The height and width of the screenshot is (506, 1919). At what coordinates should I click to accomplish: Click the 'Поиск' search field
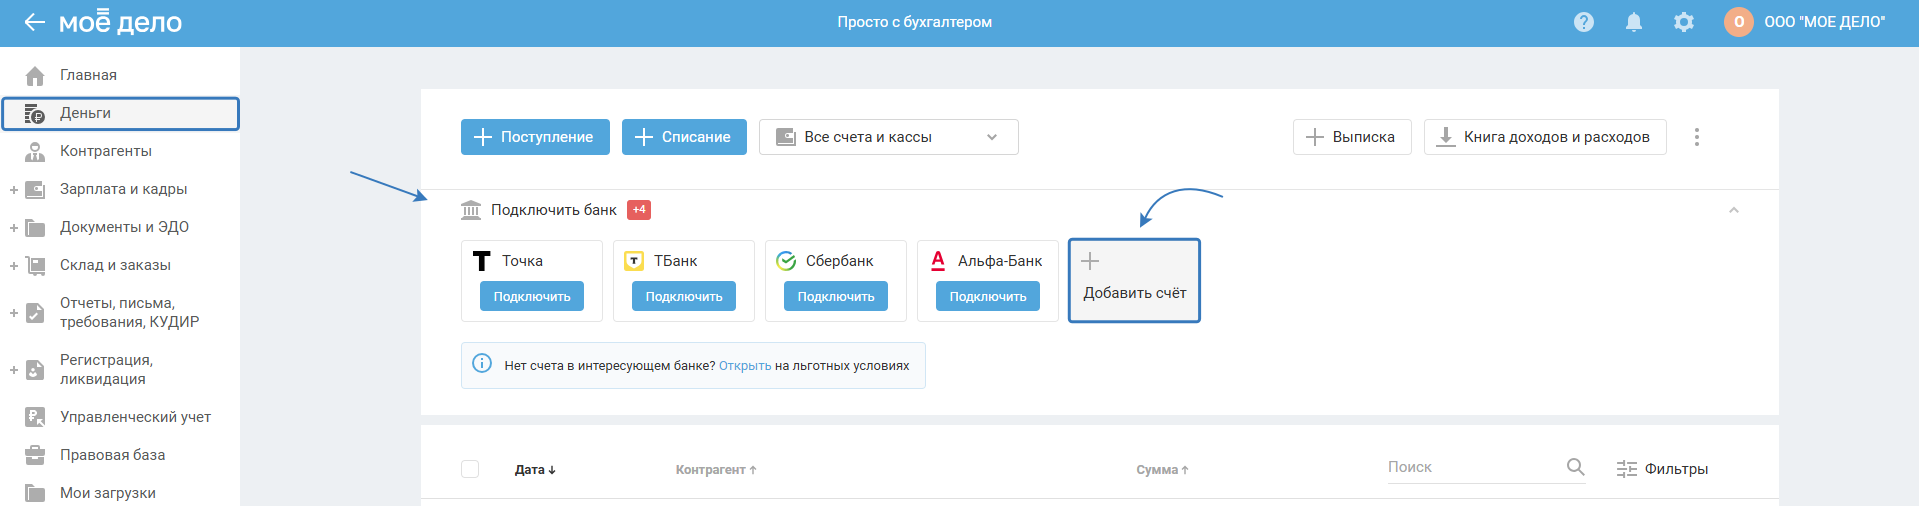[1470, 467]
